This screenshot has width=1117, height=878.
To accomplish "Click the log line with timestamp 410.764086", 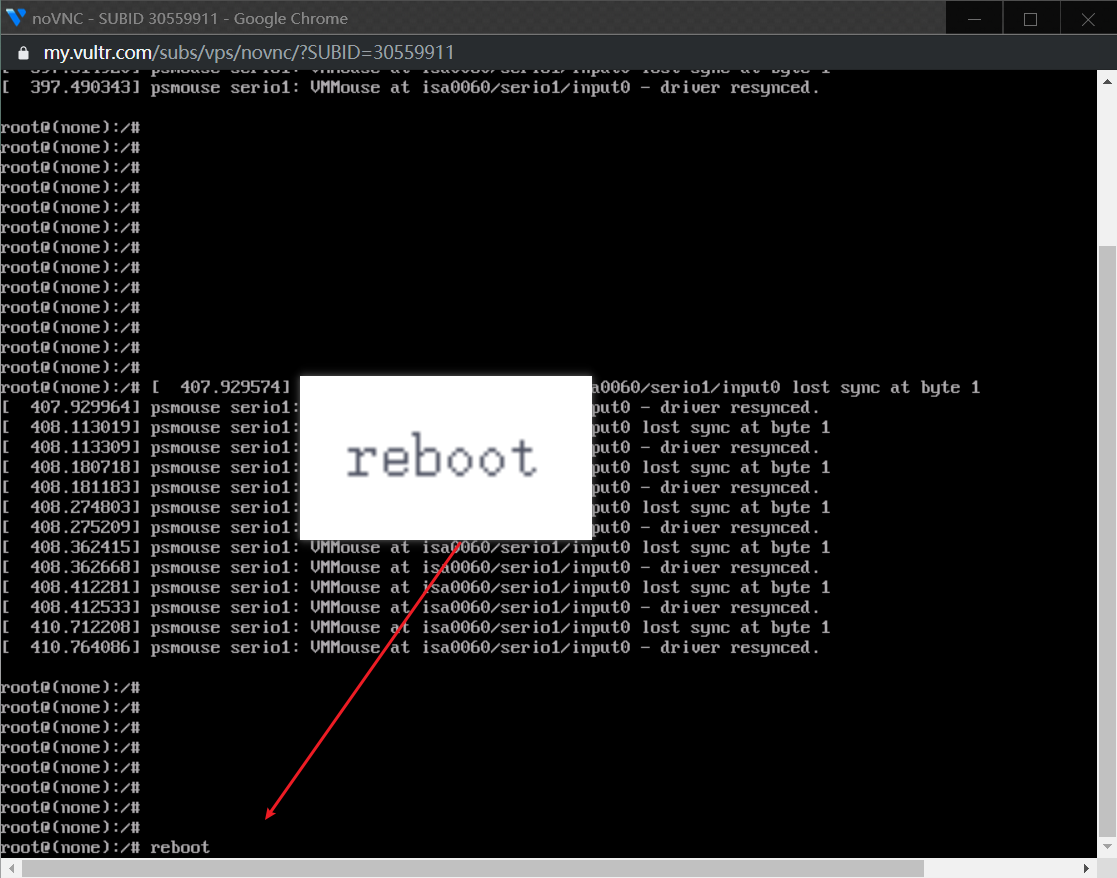I will click(x=410, y=647).
